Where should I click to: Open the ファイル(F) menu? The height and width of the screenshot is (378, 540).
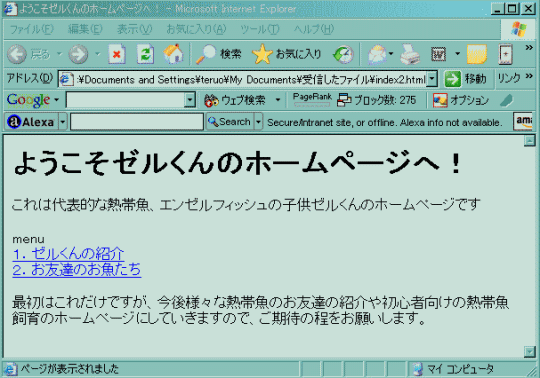click(x=32, y=30)
